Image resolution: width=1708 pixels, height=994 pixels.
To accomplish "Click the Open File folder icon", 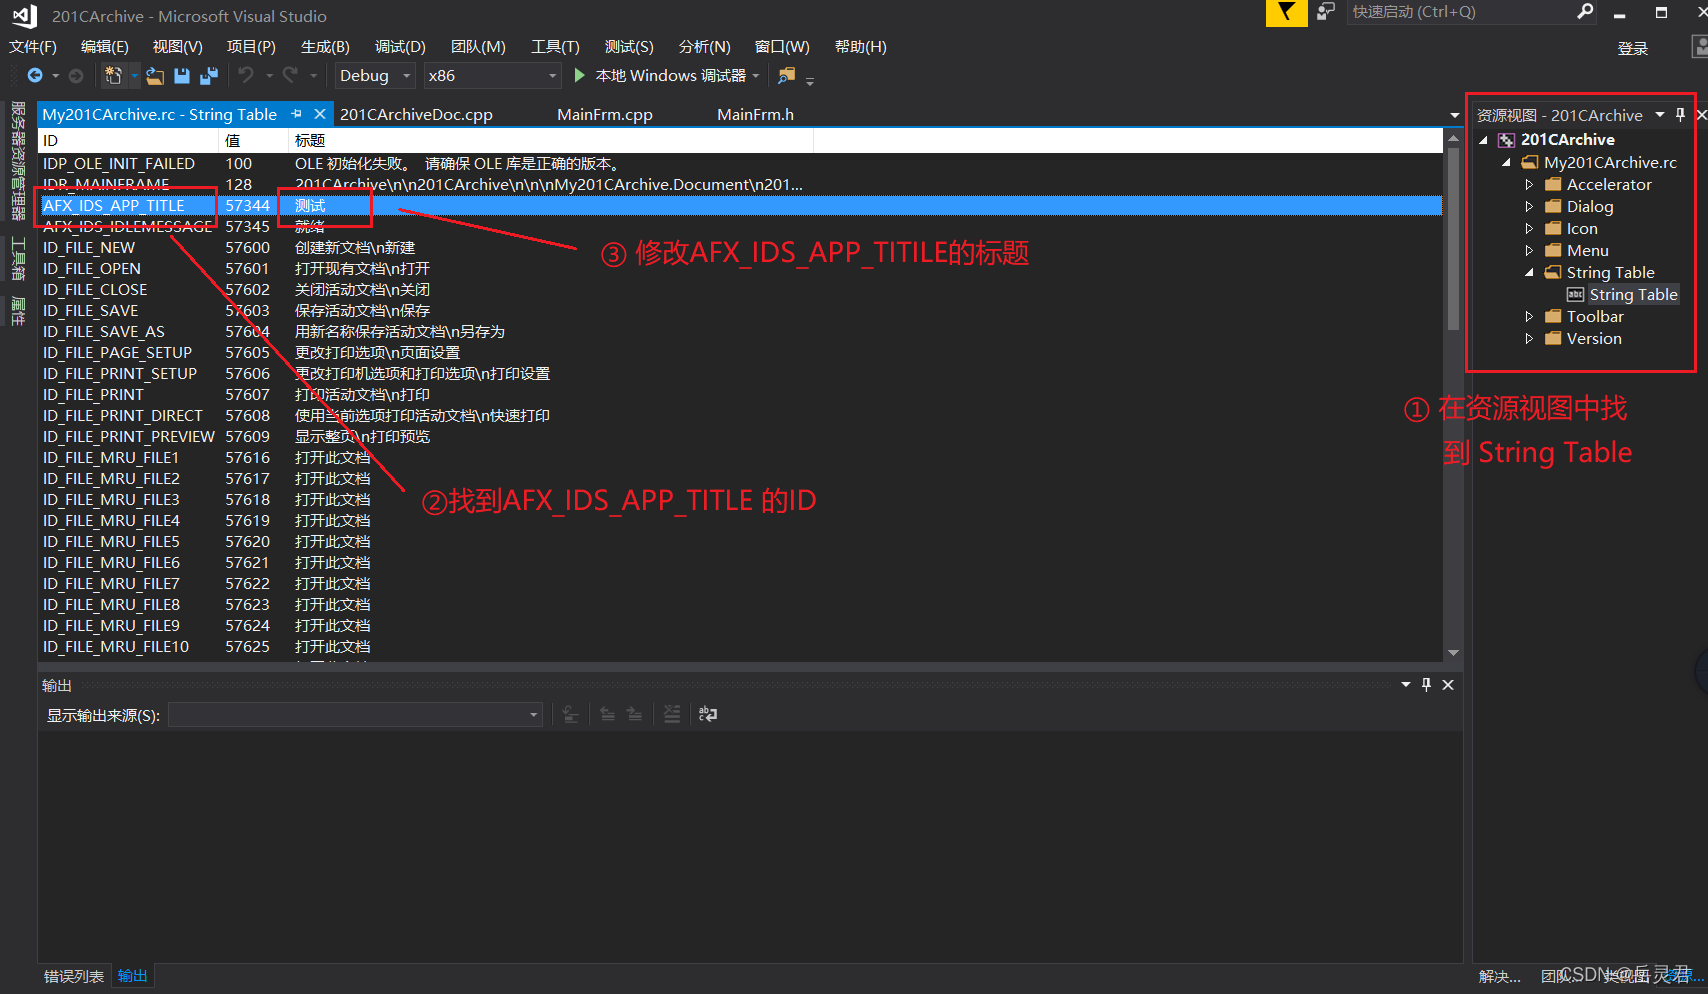I will [x=155, y=76].
